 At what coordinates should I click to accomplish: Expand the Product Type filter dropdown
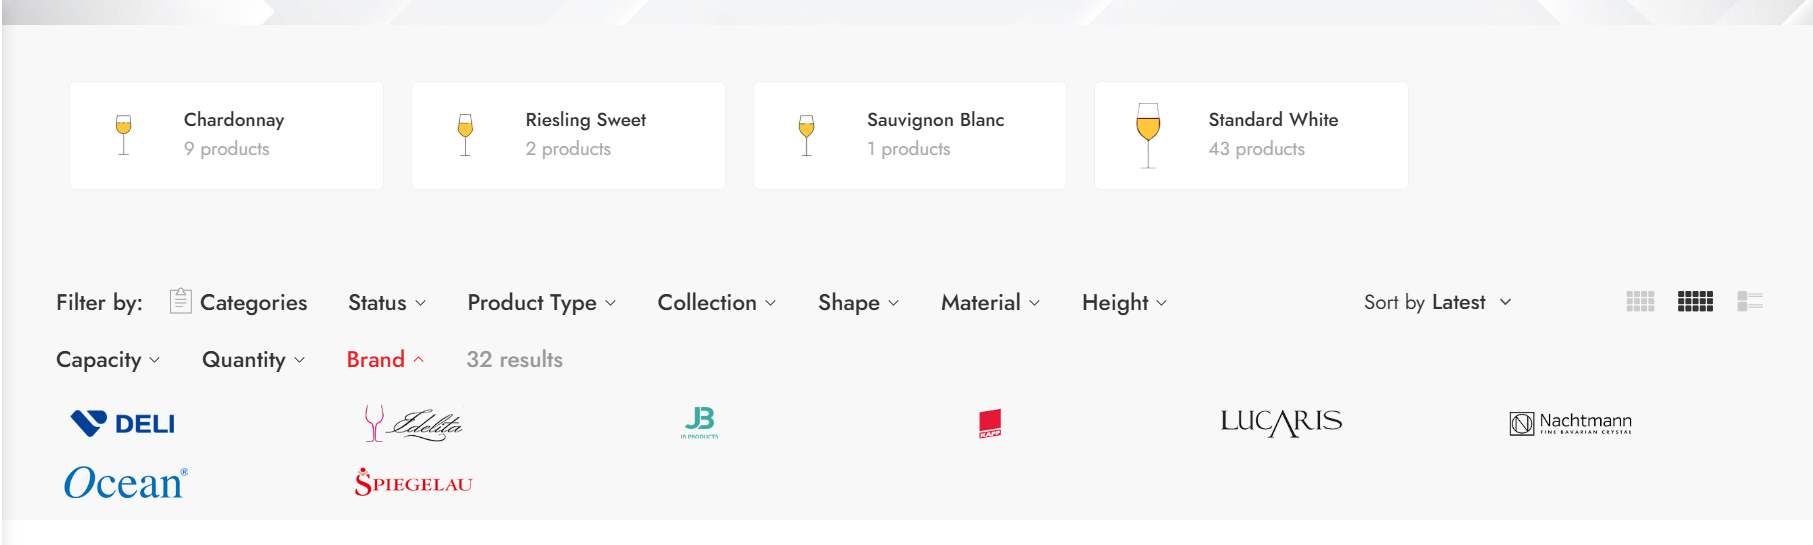tap(542, 302)
